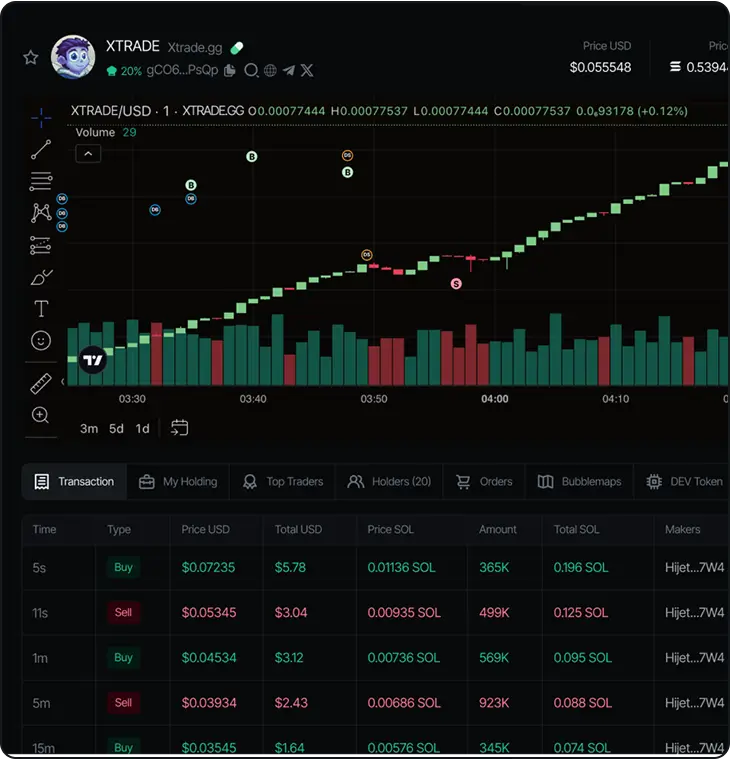Click the orange DS marker on candle line
Screen dimensions: 730x759
367,255
